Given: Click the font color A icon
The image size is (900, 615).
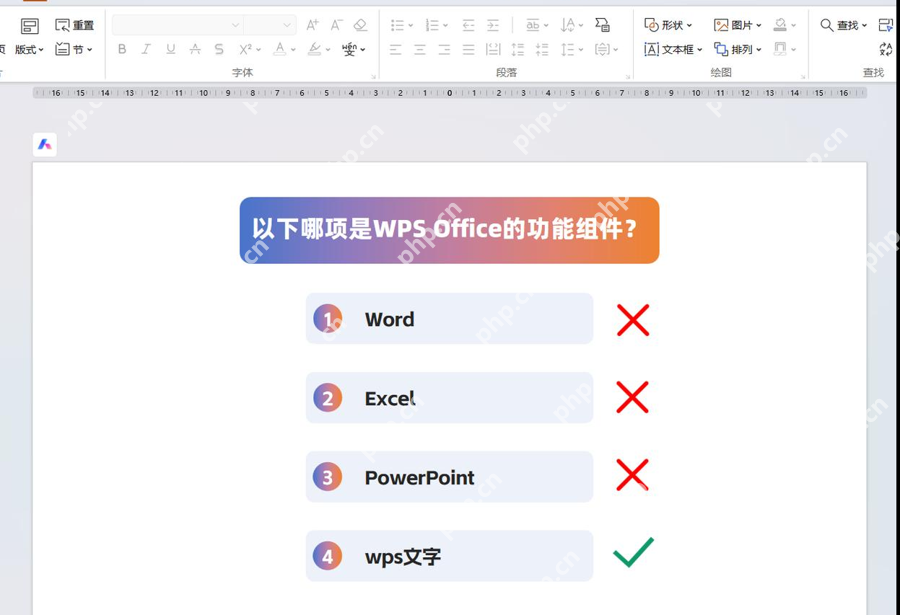Looking at the screenshot, I should point(280,49).
